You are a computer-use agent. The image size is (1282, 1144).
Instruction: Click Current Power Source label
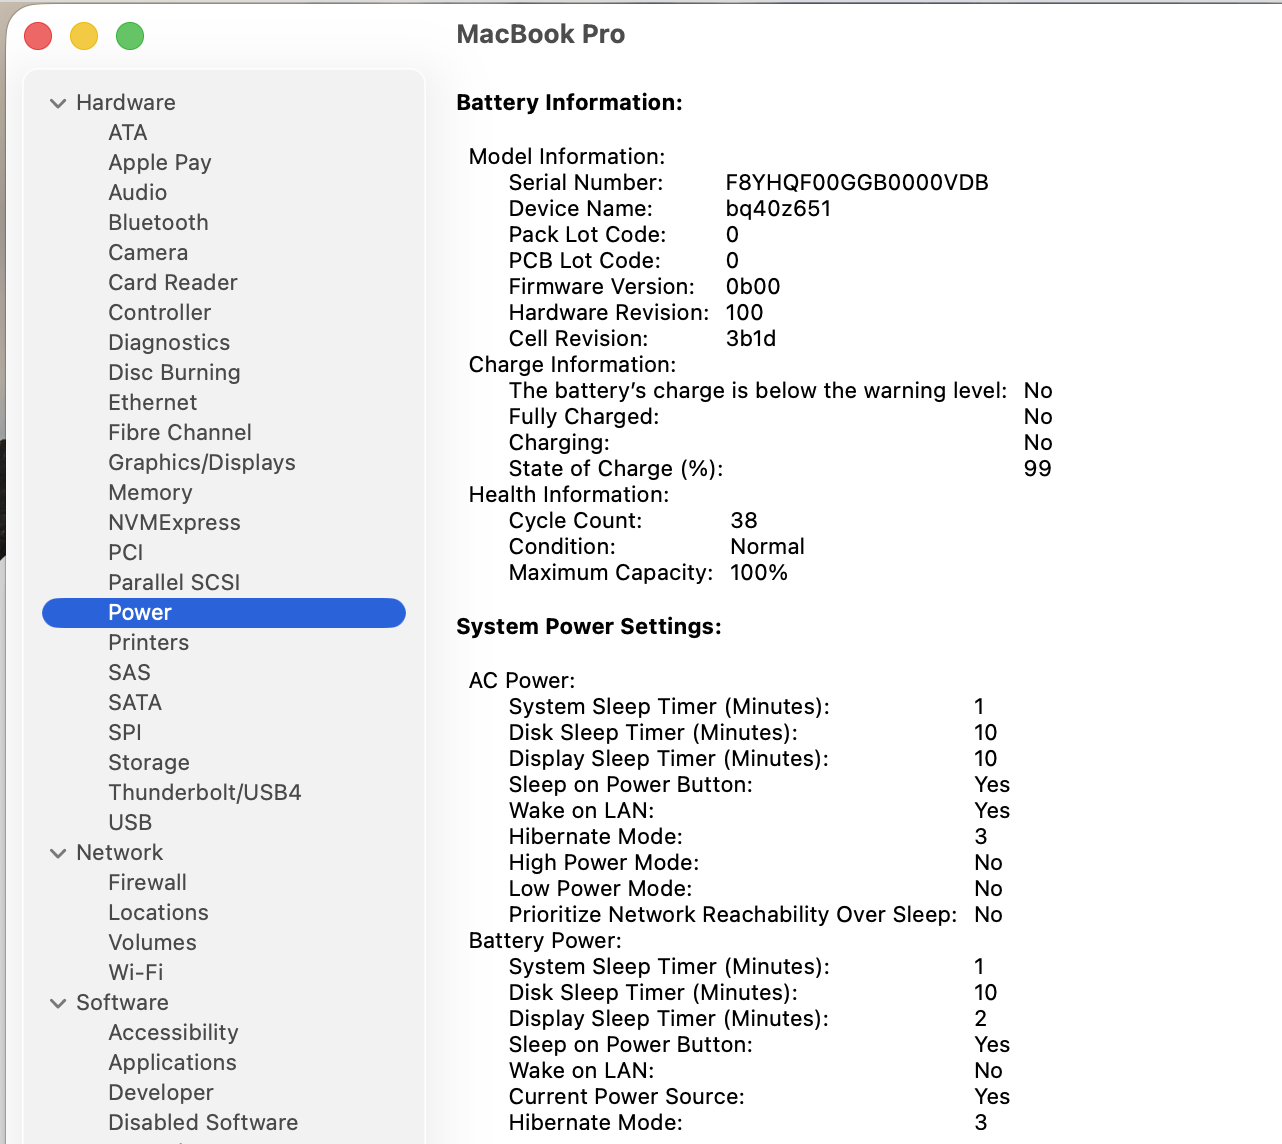pyautogui.click(x=627, y=1097)
